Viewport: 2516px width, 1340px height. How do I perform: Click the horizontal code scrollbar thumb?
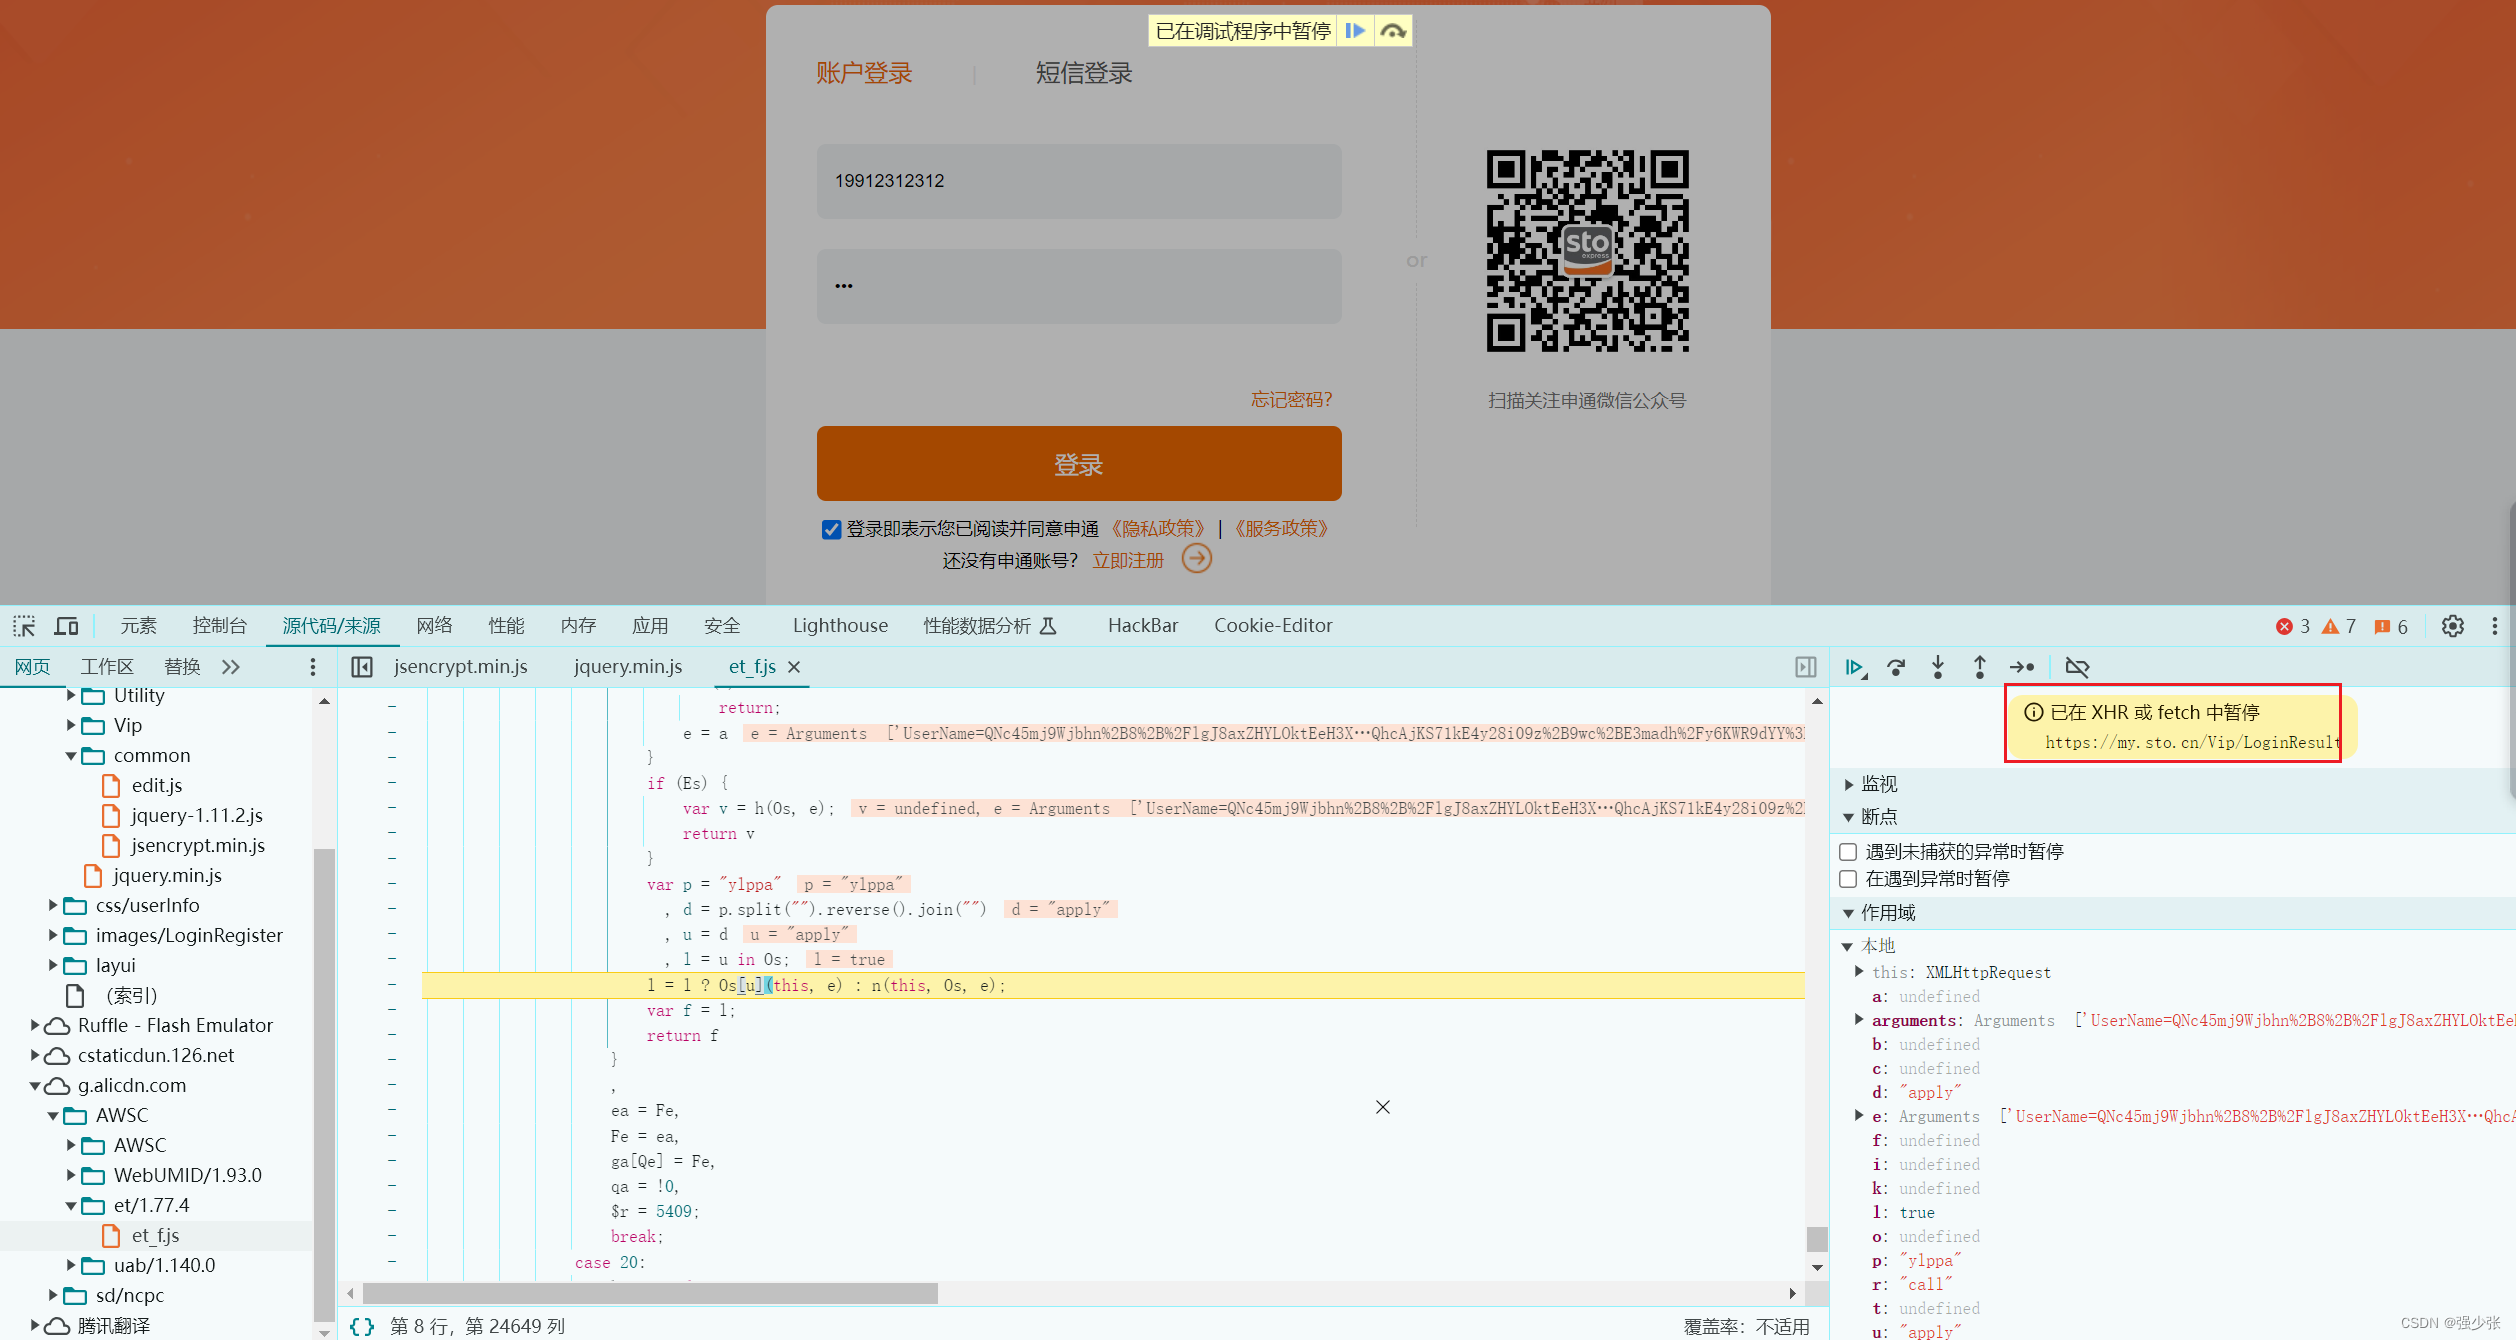point(650,1294)
